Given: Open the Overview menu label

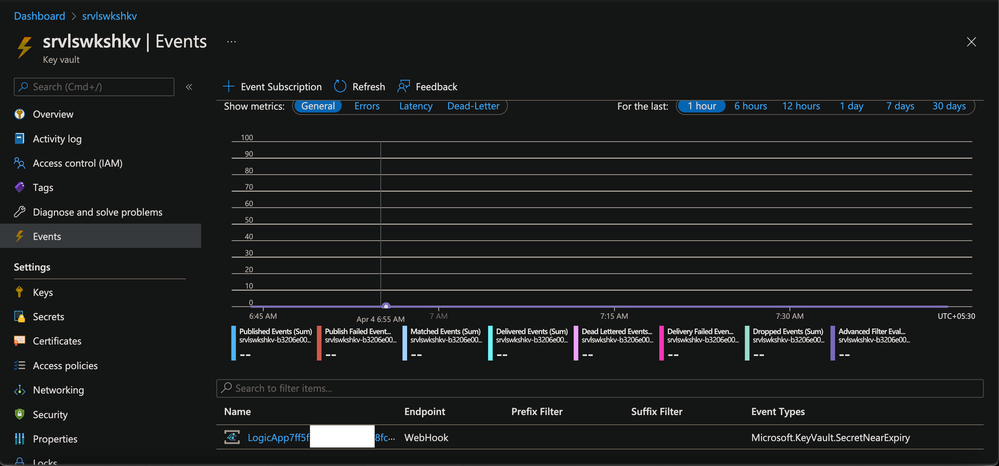Looking at the screenshot, I should tap(53, 114).
